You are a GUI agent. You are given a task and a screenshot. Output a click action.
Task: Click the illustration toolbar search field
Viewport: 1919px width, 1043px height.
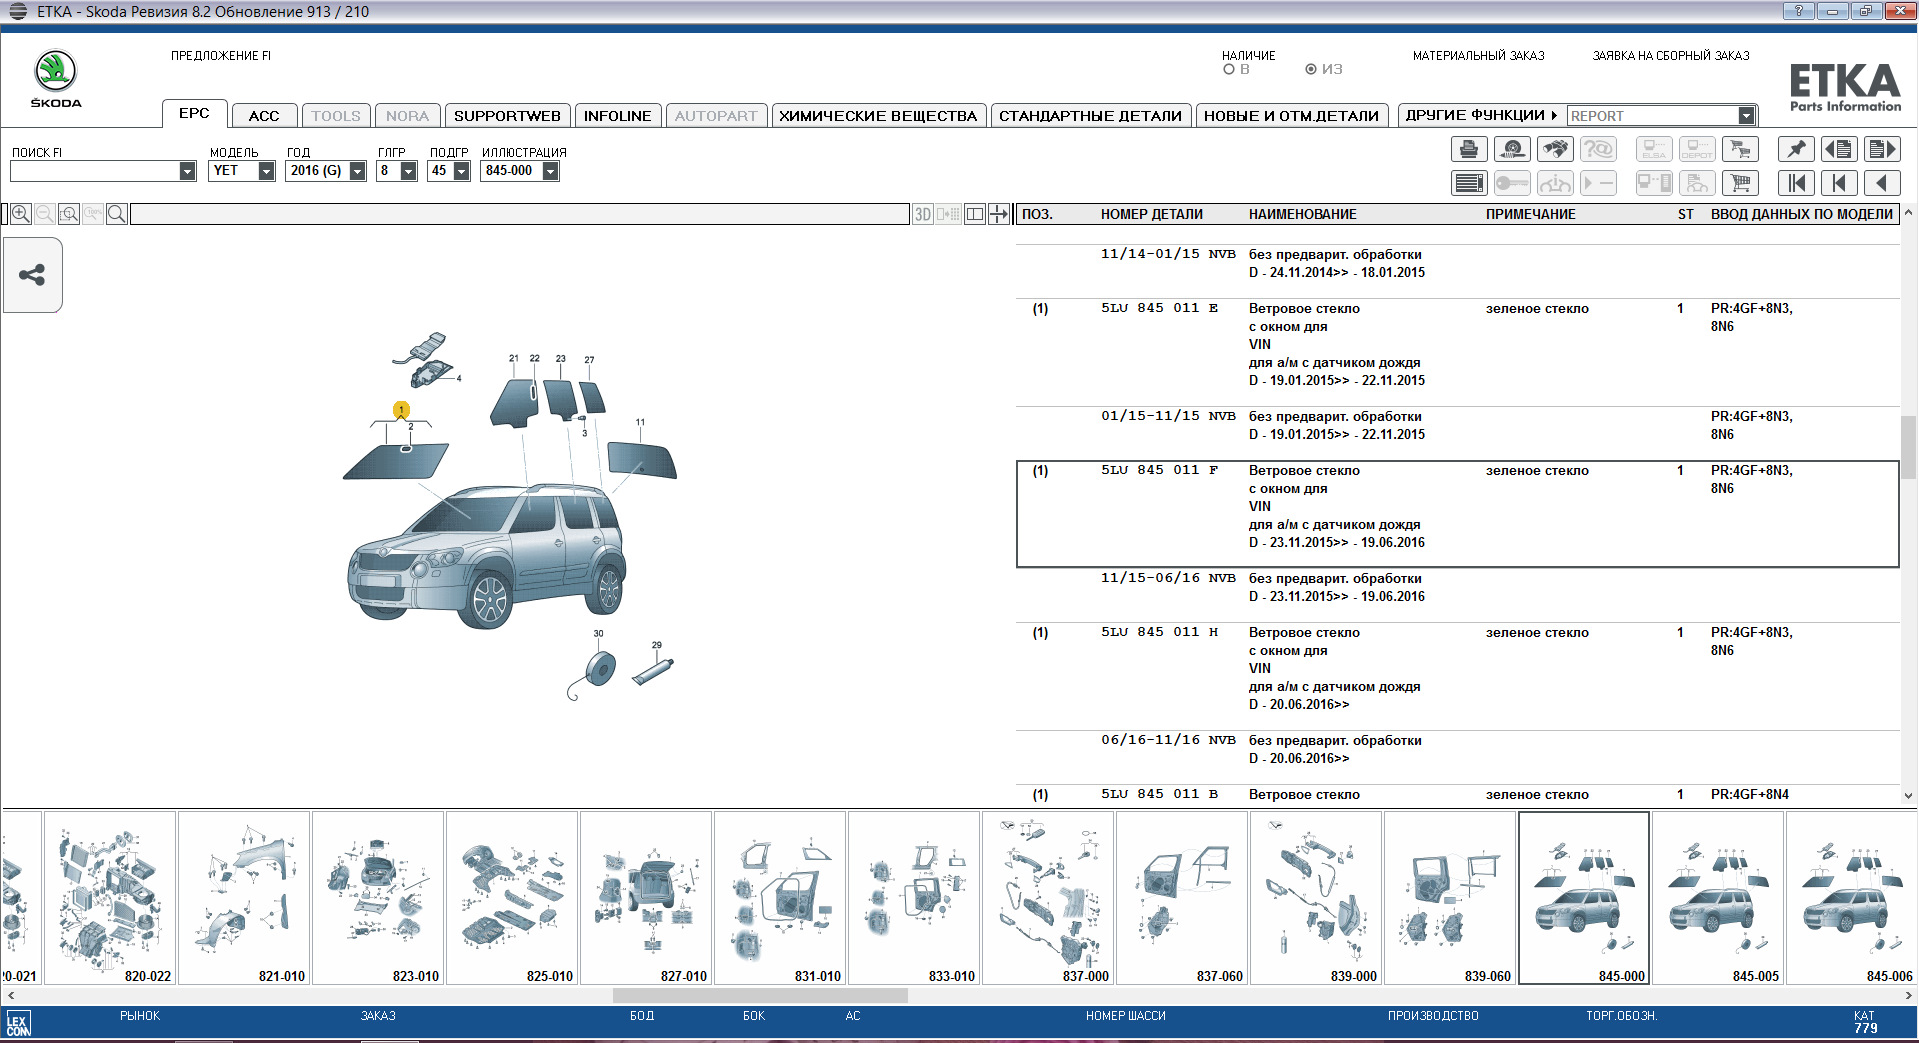(519, 214)
